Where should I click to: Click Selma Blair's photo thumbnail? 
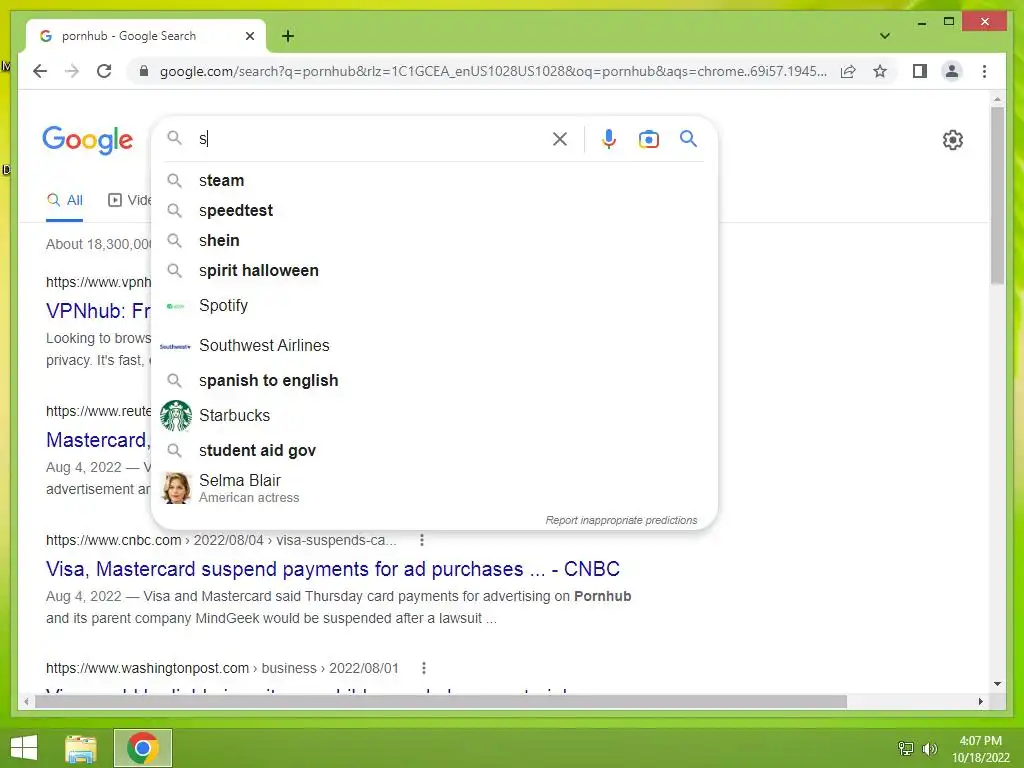click(x=176, y=488)
